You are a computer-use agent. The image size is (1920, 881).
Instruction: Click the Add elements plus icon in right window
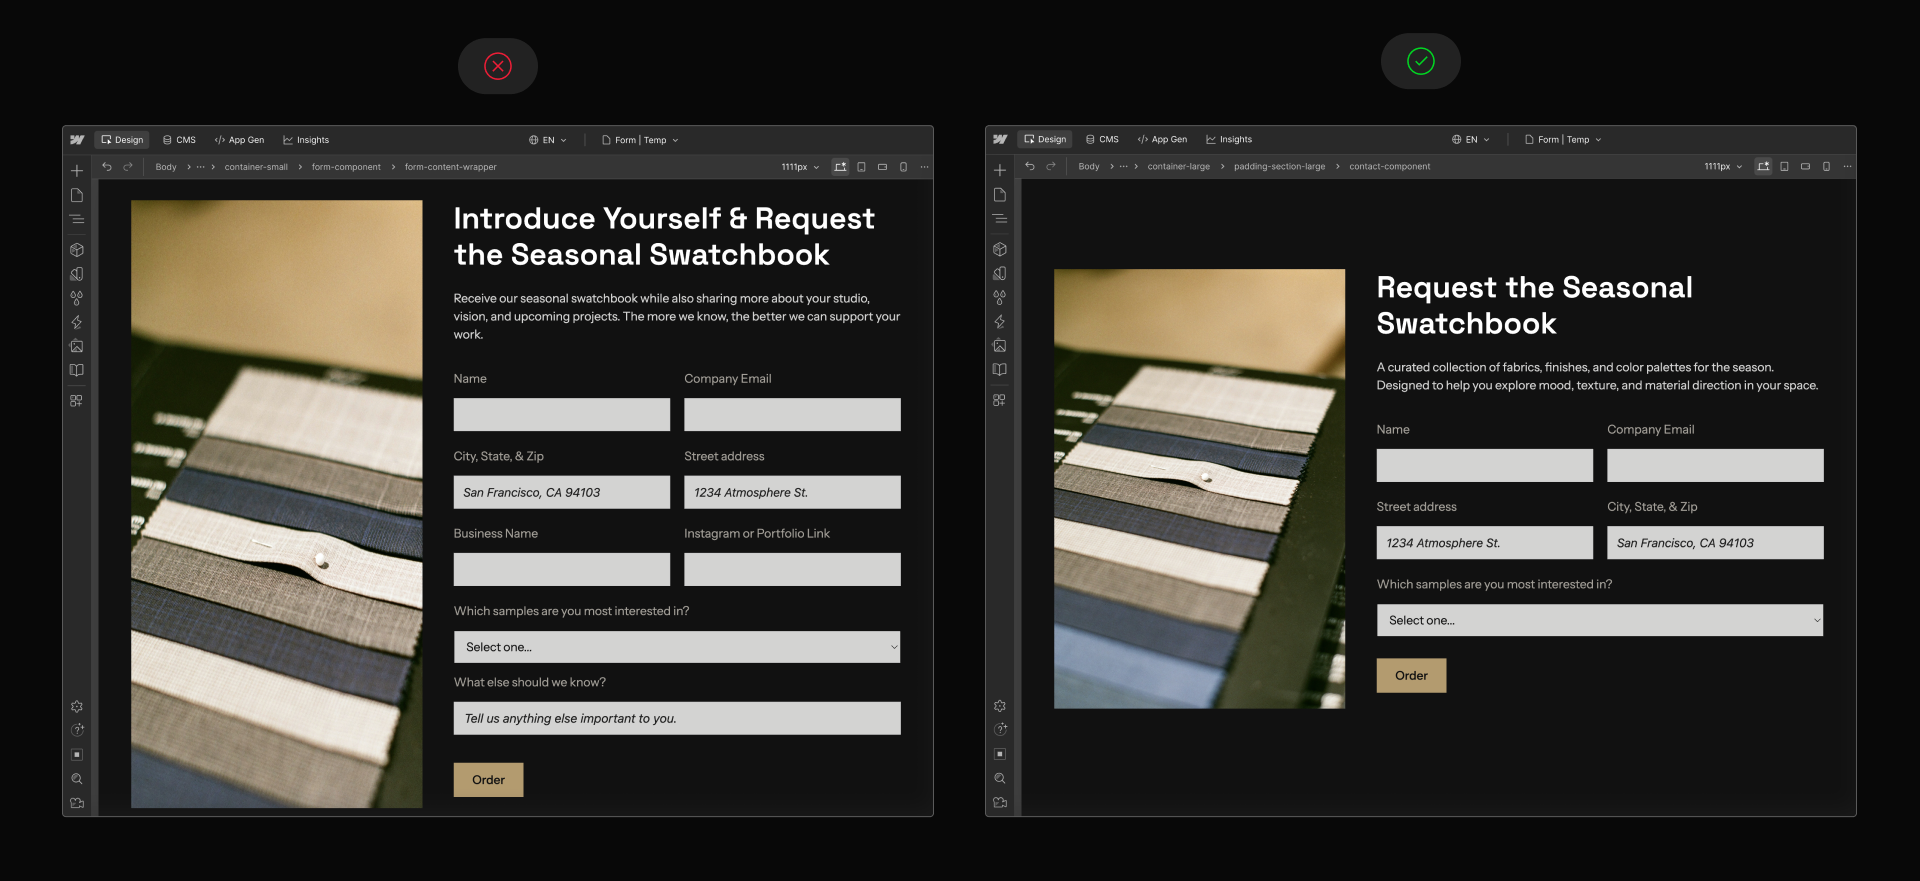click(1000, 170)
